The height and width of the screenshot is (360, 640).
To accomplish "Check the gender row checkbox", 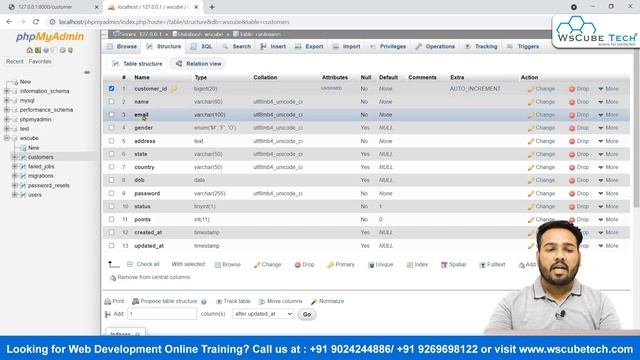I will coord(111,127).
